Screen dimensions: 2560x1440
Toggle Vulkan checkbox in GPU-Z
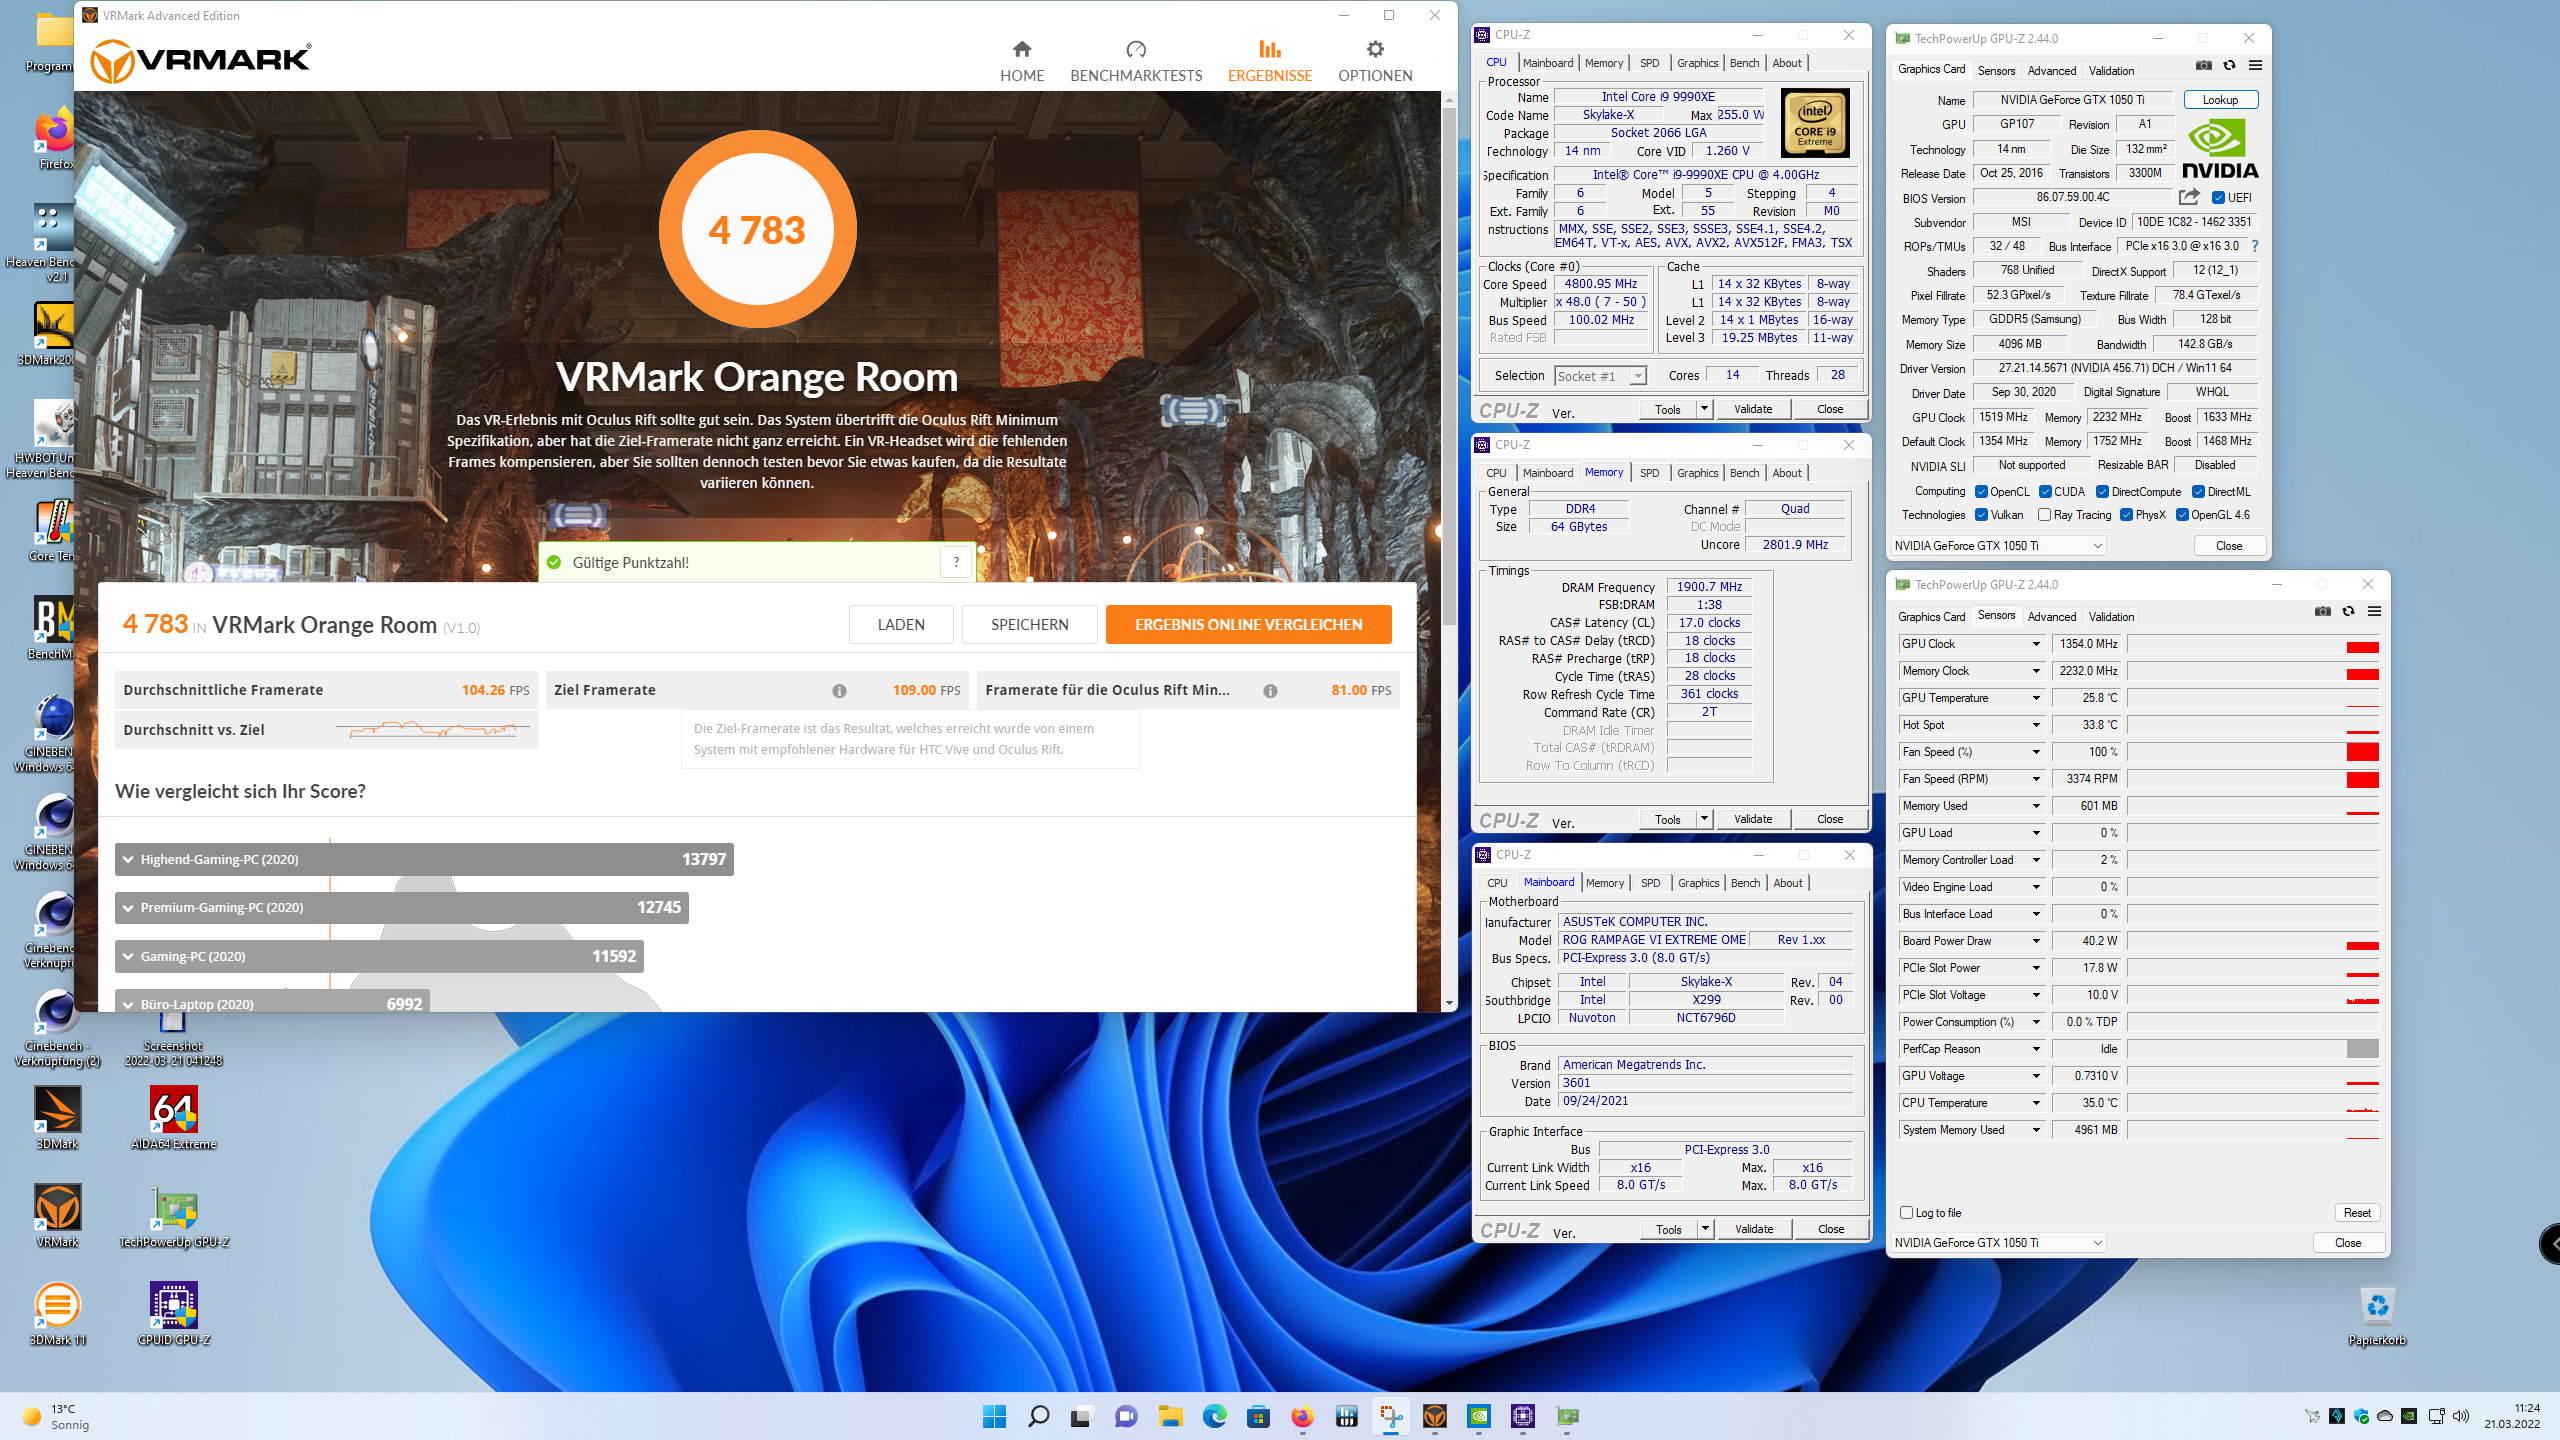[x=1981, y=515]
